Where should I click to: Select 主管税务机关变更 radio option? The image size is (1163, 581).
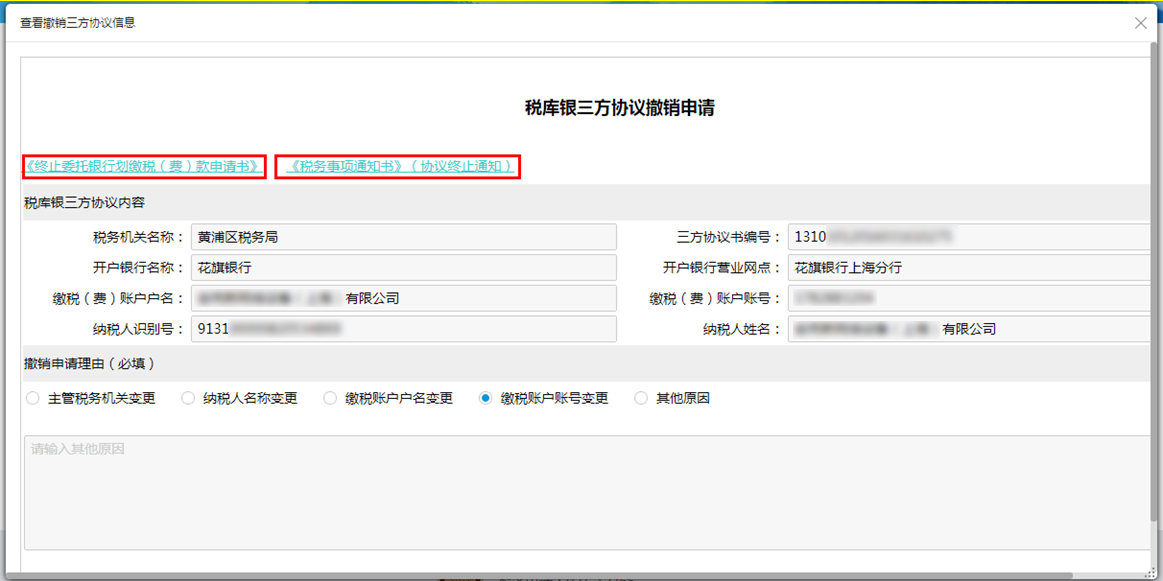pyautogui.click(x=33, y=398)
